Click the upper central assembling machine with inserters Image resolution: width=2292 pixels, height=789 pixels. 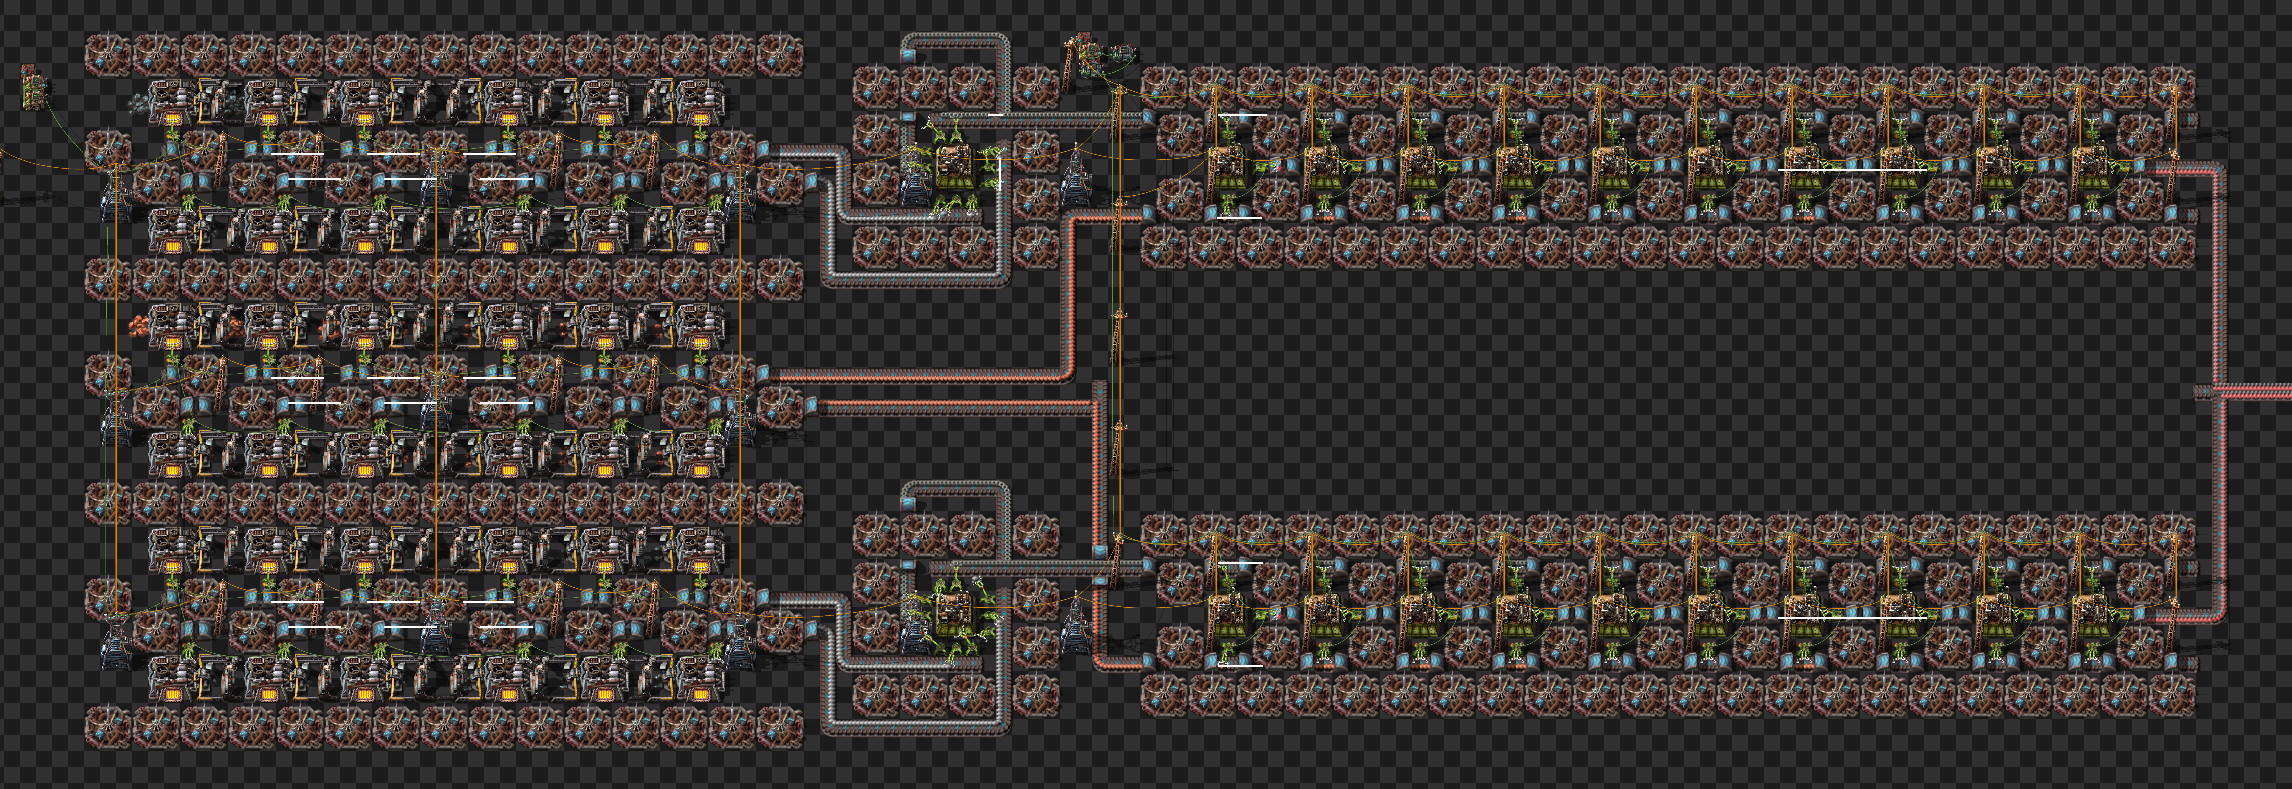click(x=952, y=168)
